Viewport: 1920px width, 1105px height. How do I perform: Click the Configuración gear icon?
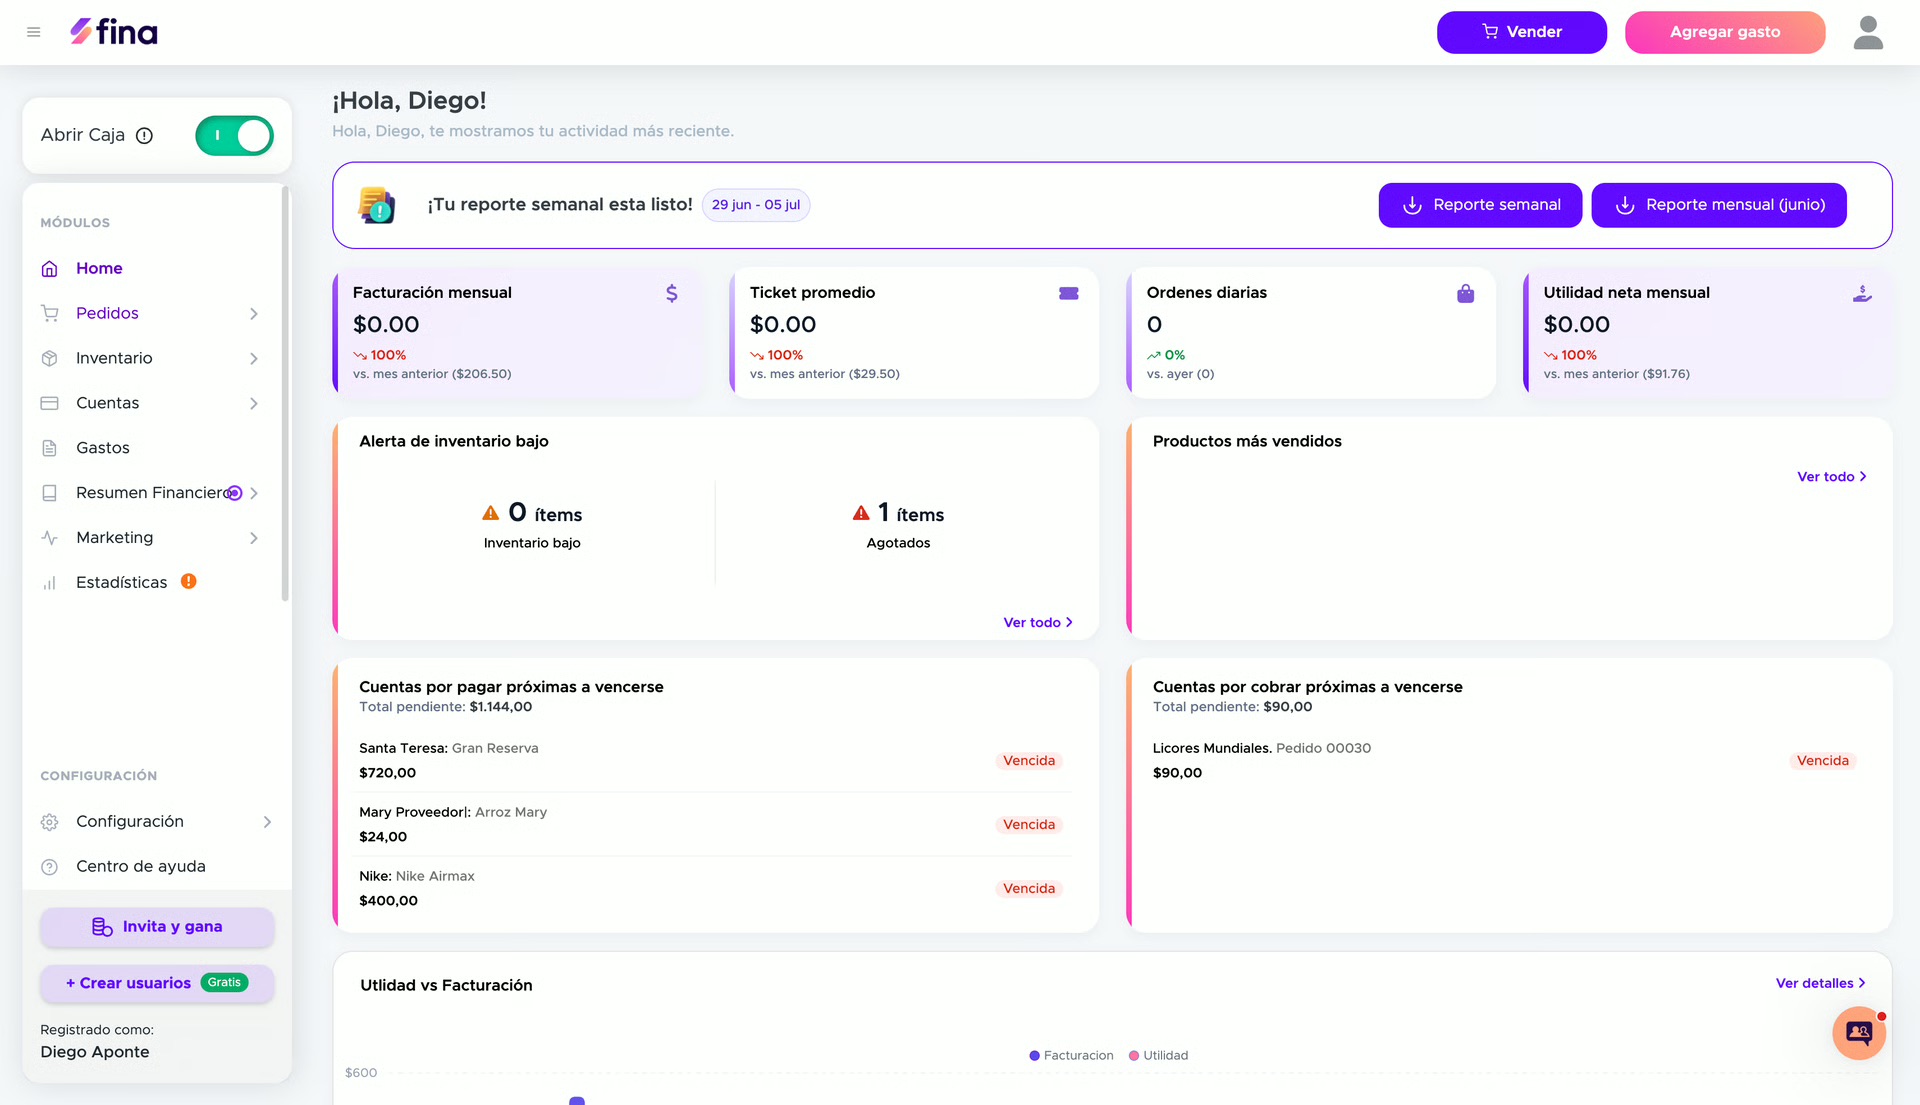(x=50, y=822)
